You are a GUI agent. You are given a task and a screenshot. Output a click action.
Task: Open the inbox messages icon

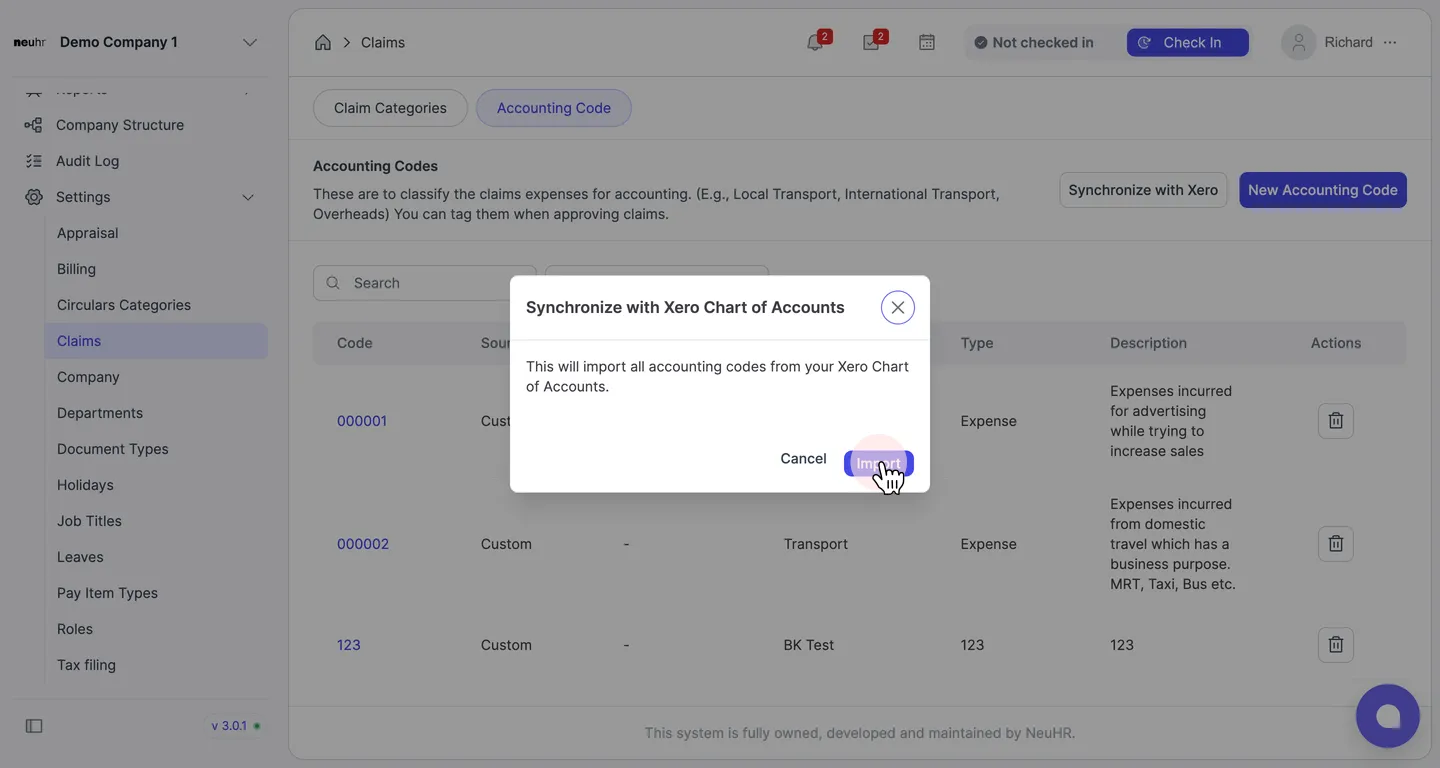click(x=871, y=42)
